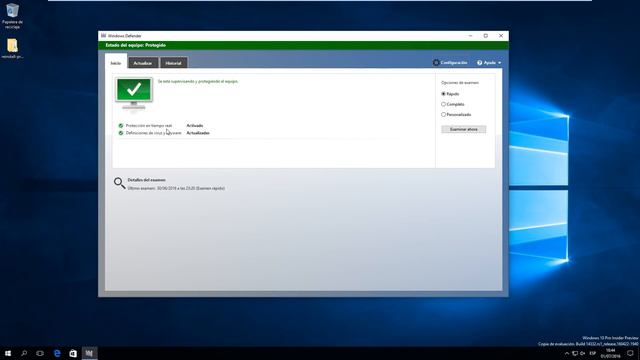Select the Rápido scan option
The width and height of the screenshot is (640, 360).
pos(443,94)
